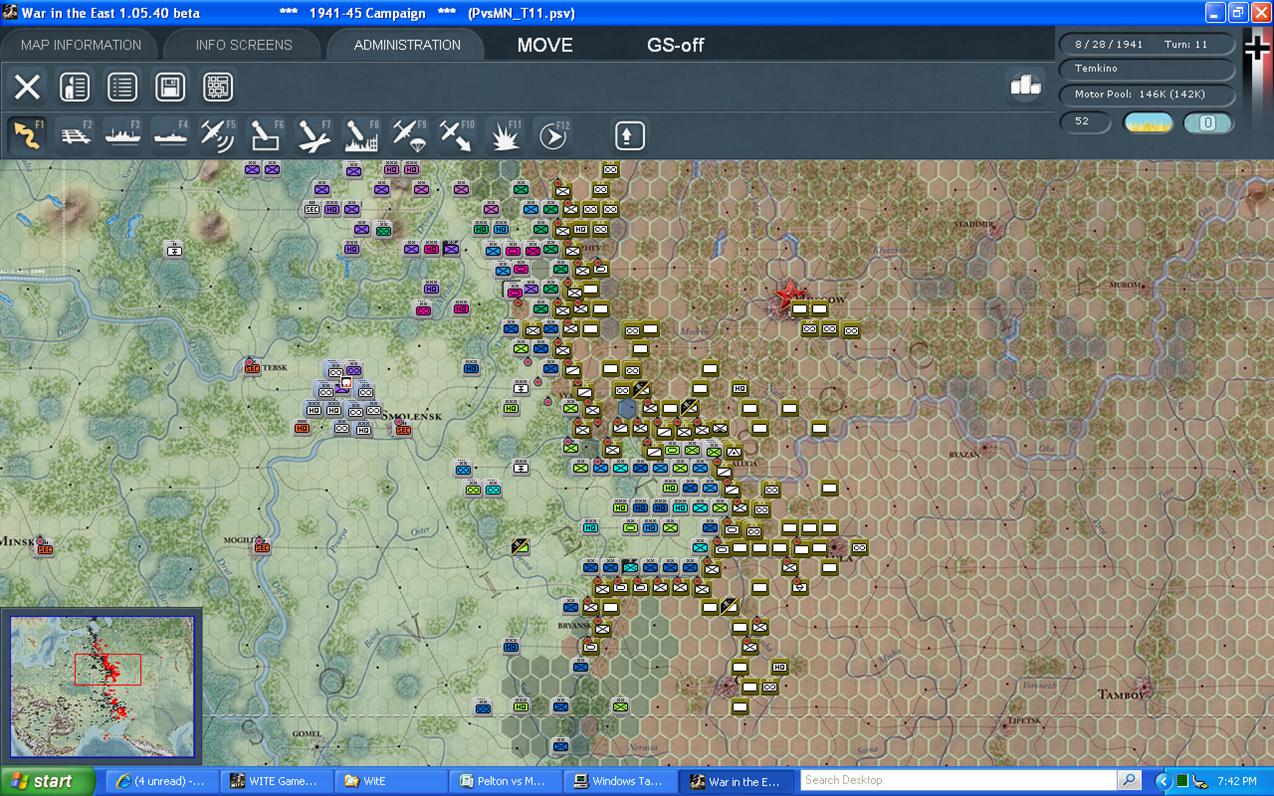Click the stacked bars statistics icon

1026,86
